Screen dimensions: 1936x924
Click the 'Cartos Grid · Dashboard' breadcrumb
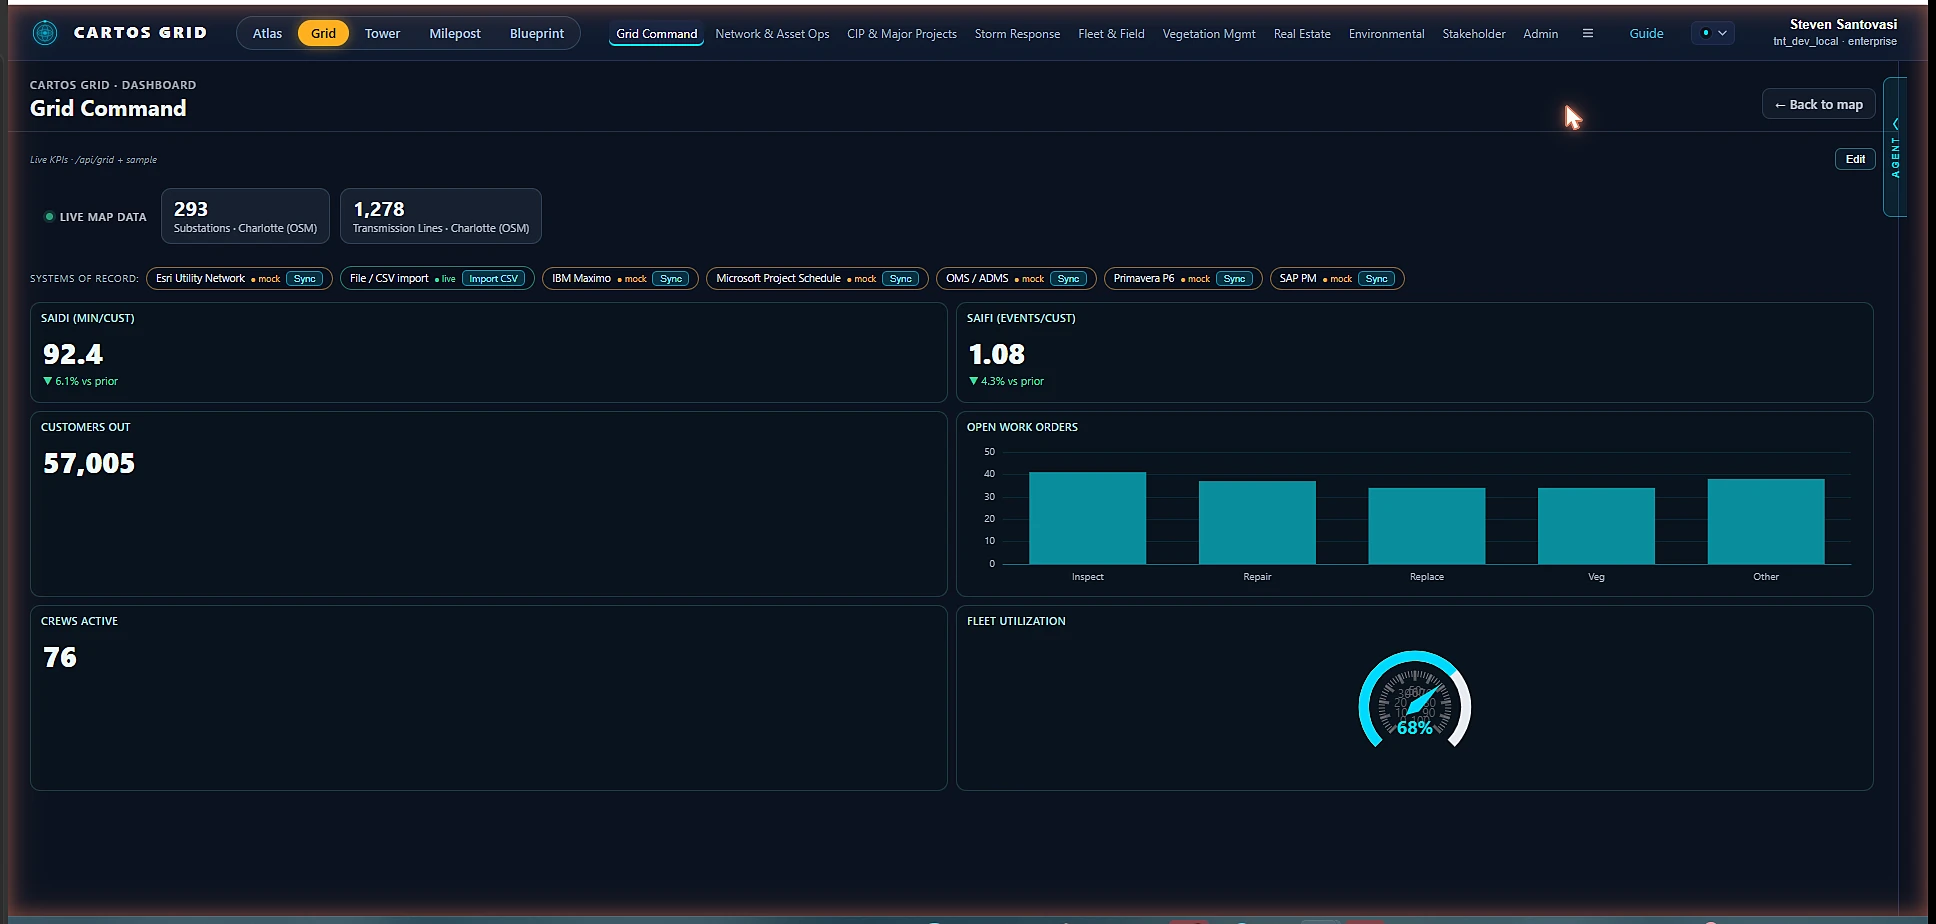tap(113, 85)
